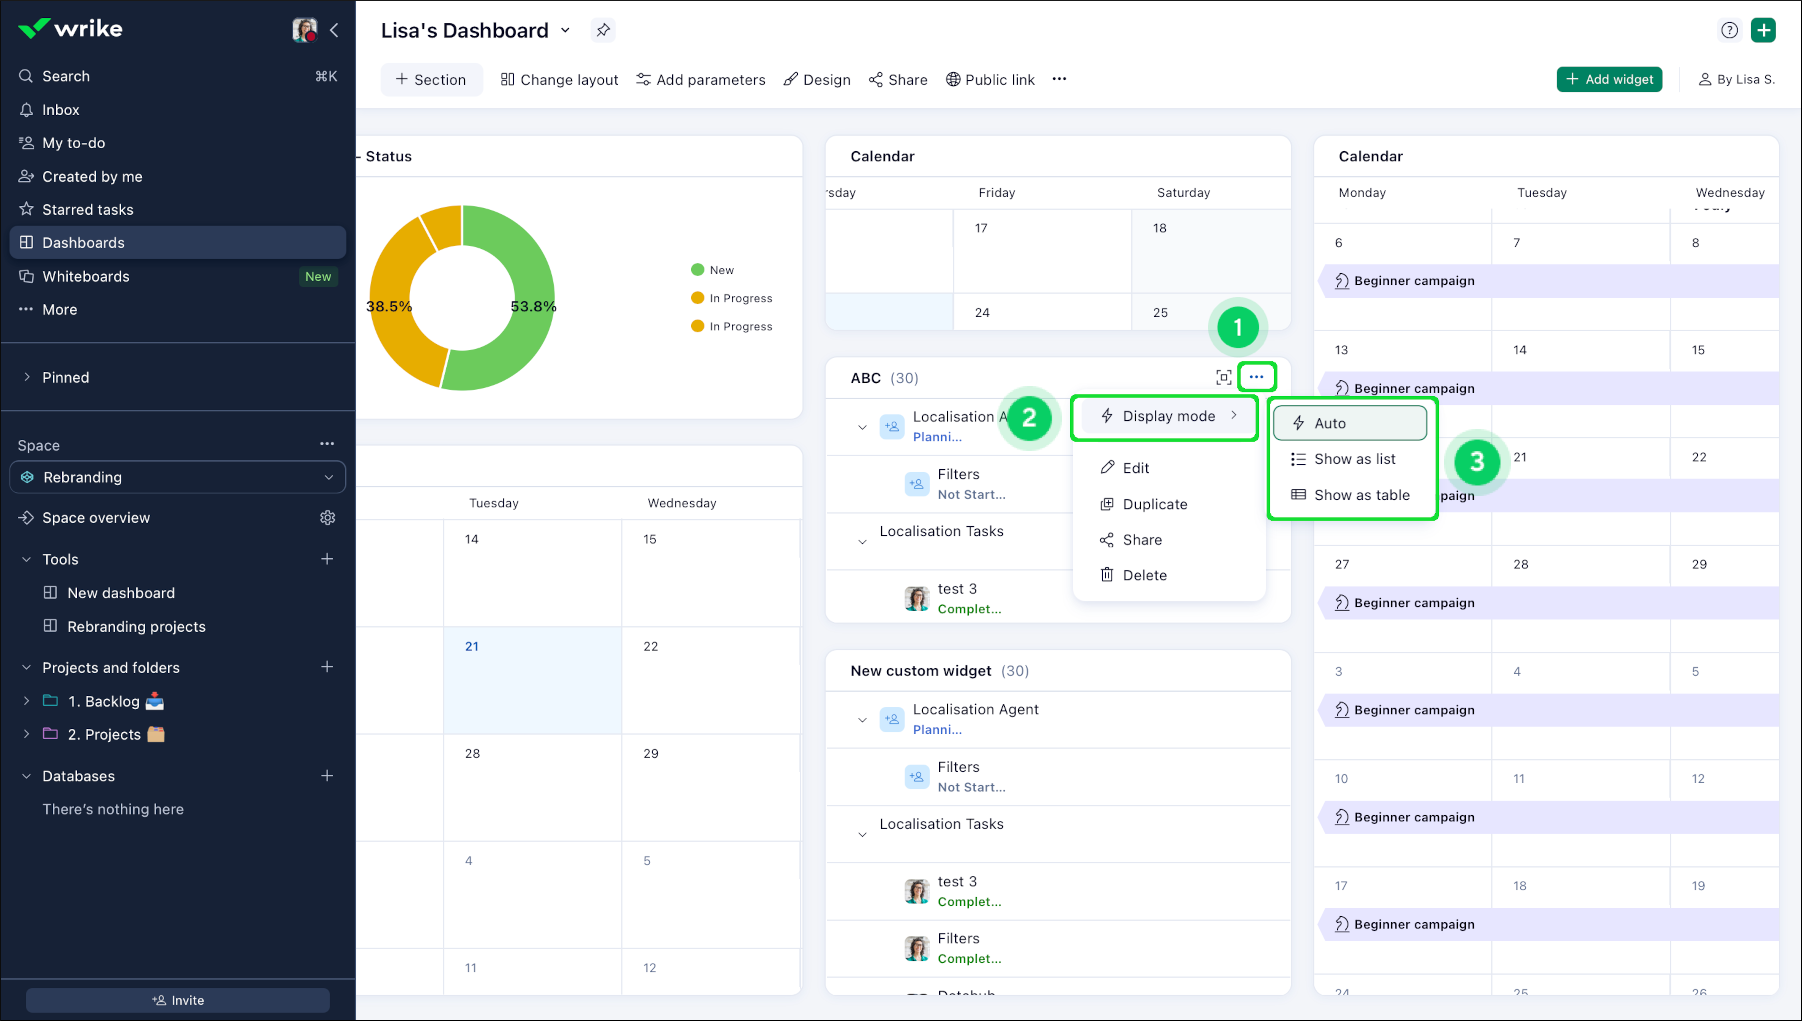Click Change layout
Screen dimensions: 1802x1021
click(x=559, y=80)
